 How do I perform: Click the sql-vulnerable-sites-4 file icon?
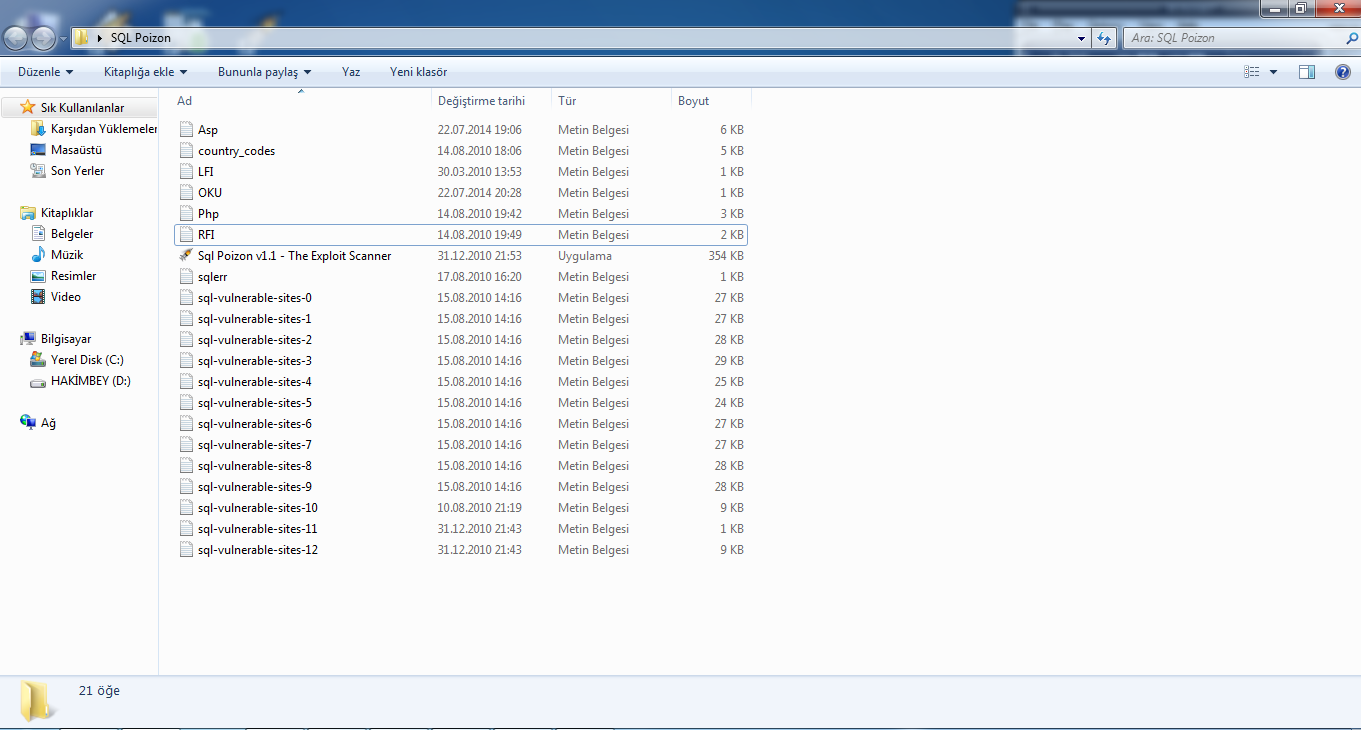tap(186, 382)
